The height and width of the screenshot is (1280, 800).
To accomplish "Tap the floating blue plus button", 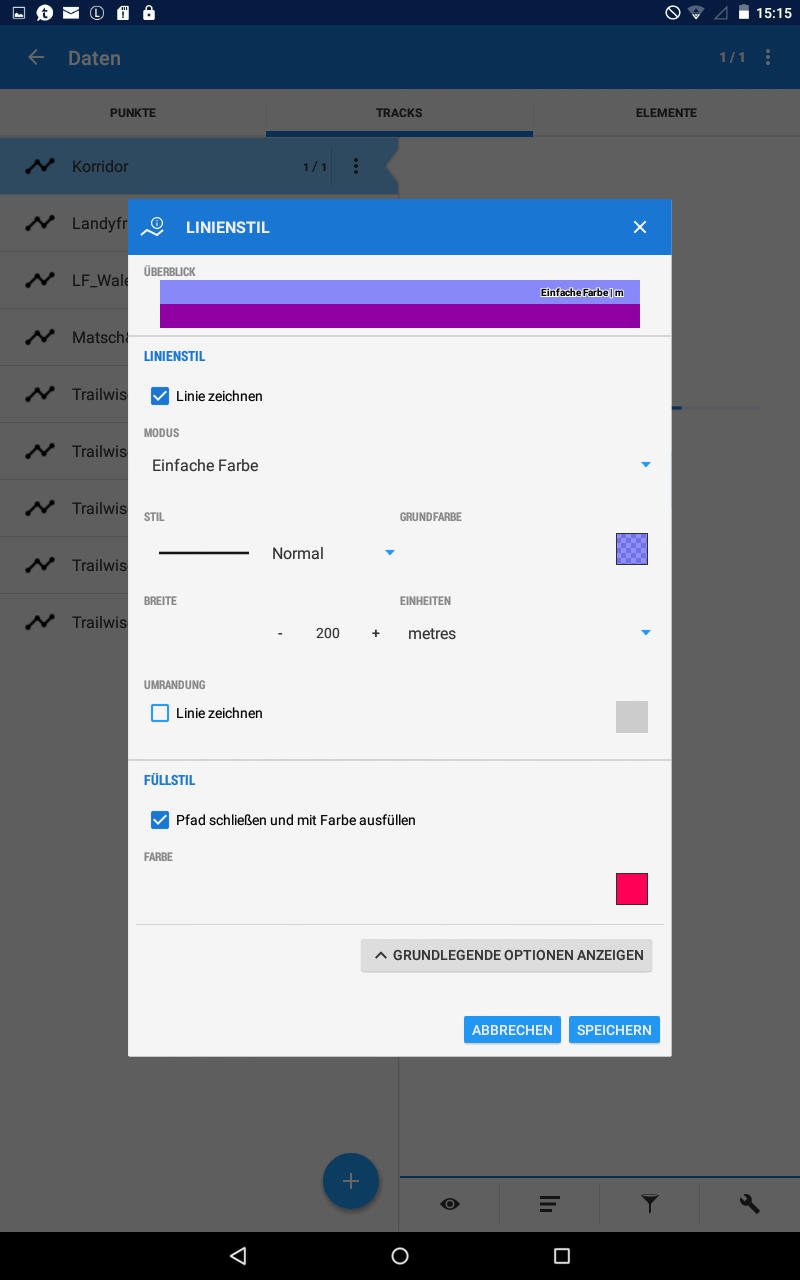I will point(351,1181).
